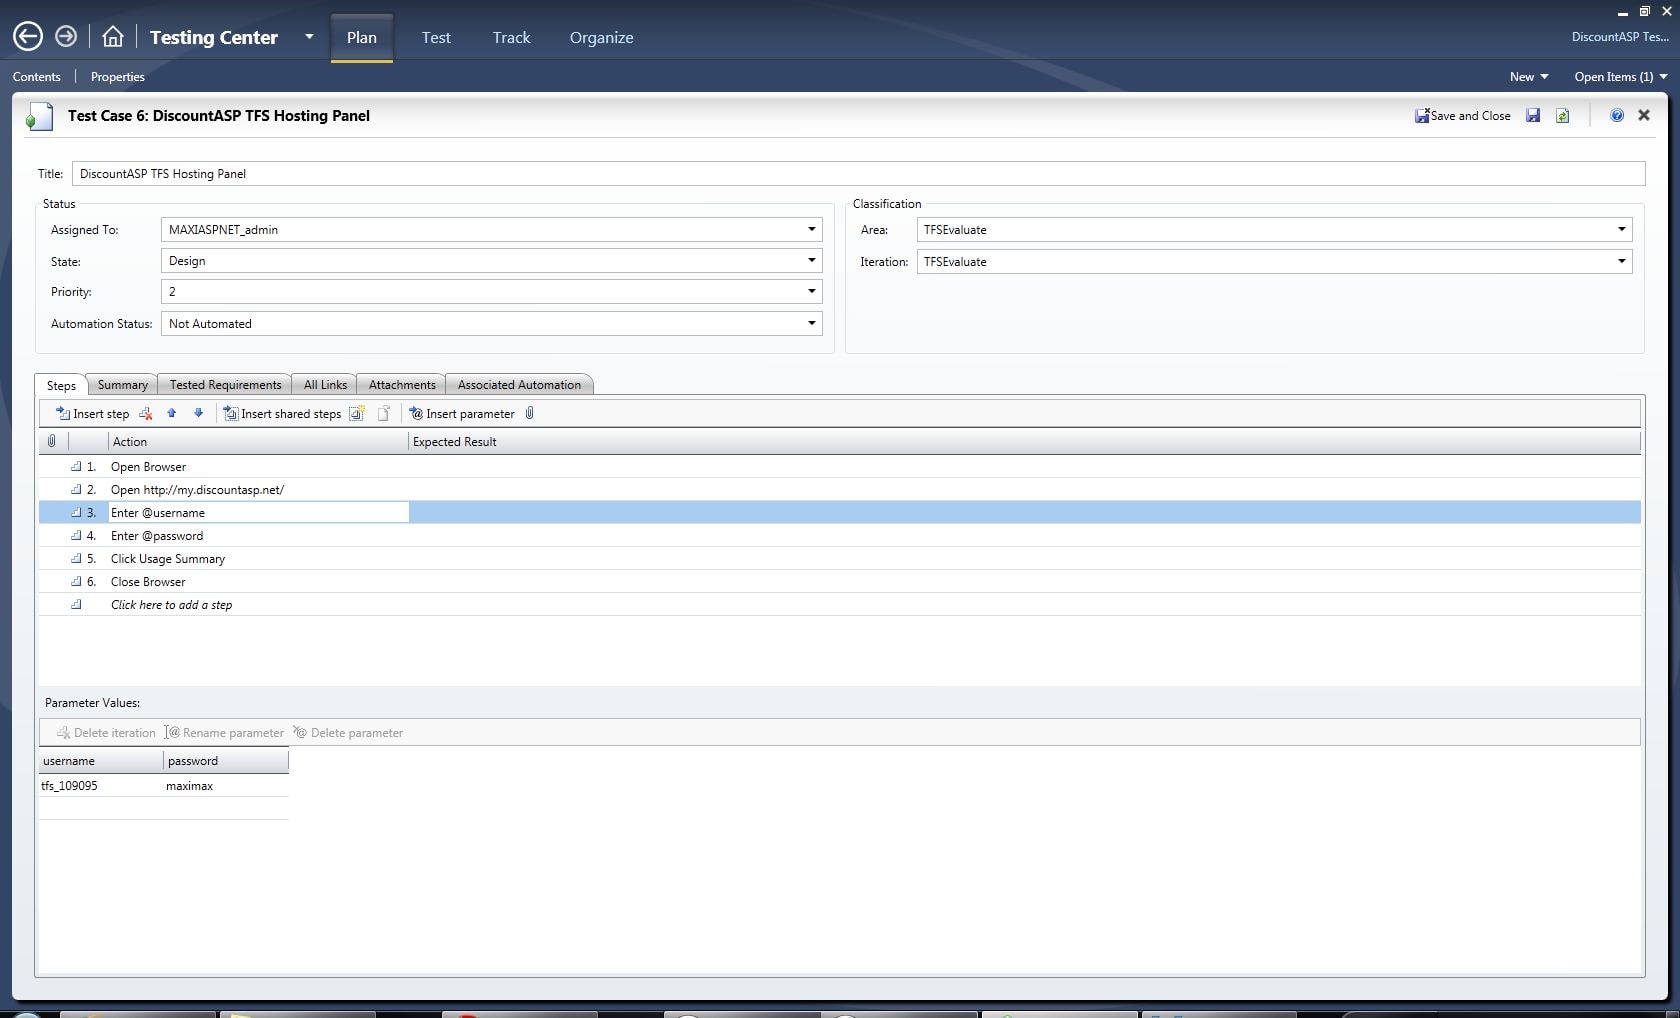
Task: Click Insert parameter button
Action: pos(462,414)
